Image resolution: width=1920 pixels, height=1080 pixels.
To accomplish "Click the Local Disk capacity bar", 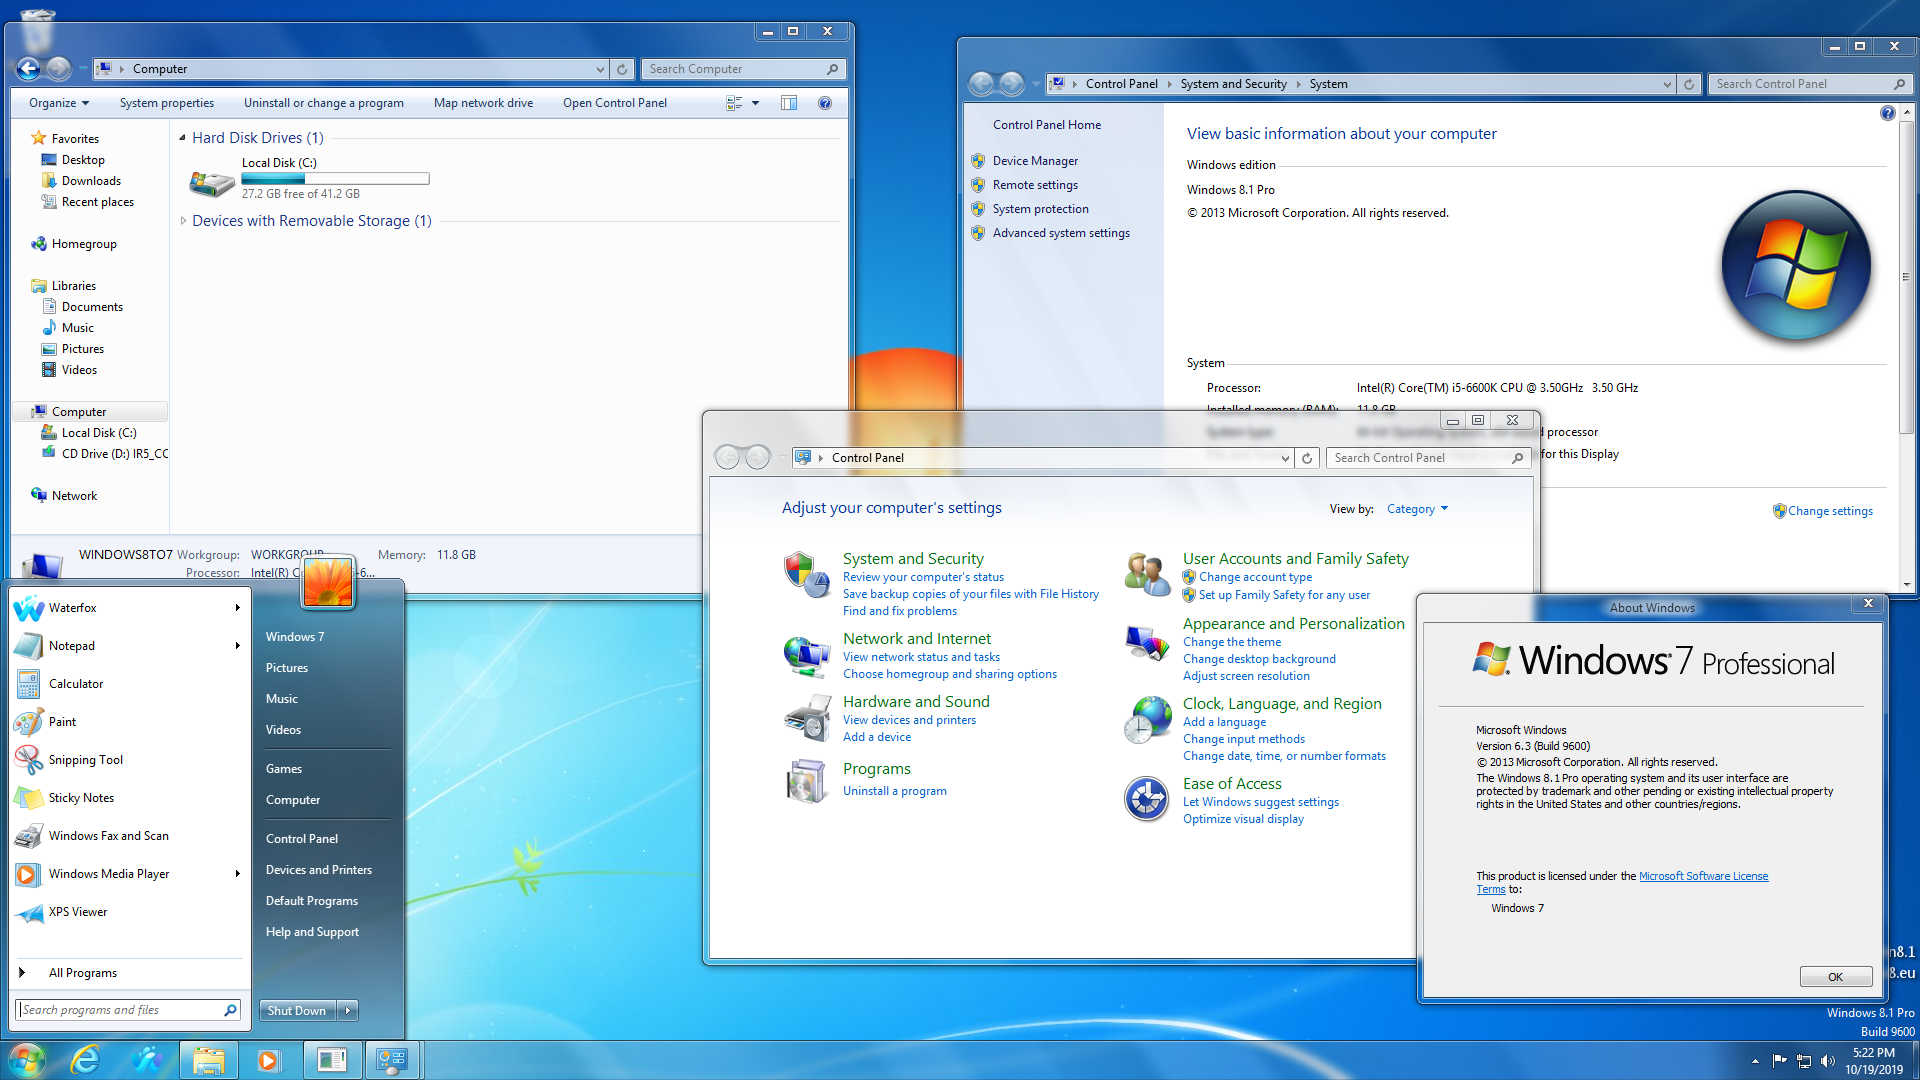I will 335,178.
